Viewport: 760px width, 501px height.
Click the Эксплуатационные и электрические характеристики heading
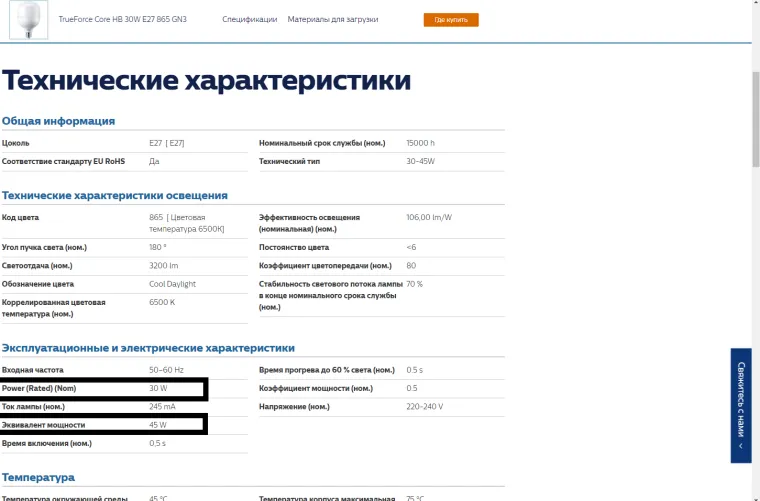(148, 348)
